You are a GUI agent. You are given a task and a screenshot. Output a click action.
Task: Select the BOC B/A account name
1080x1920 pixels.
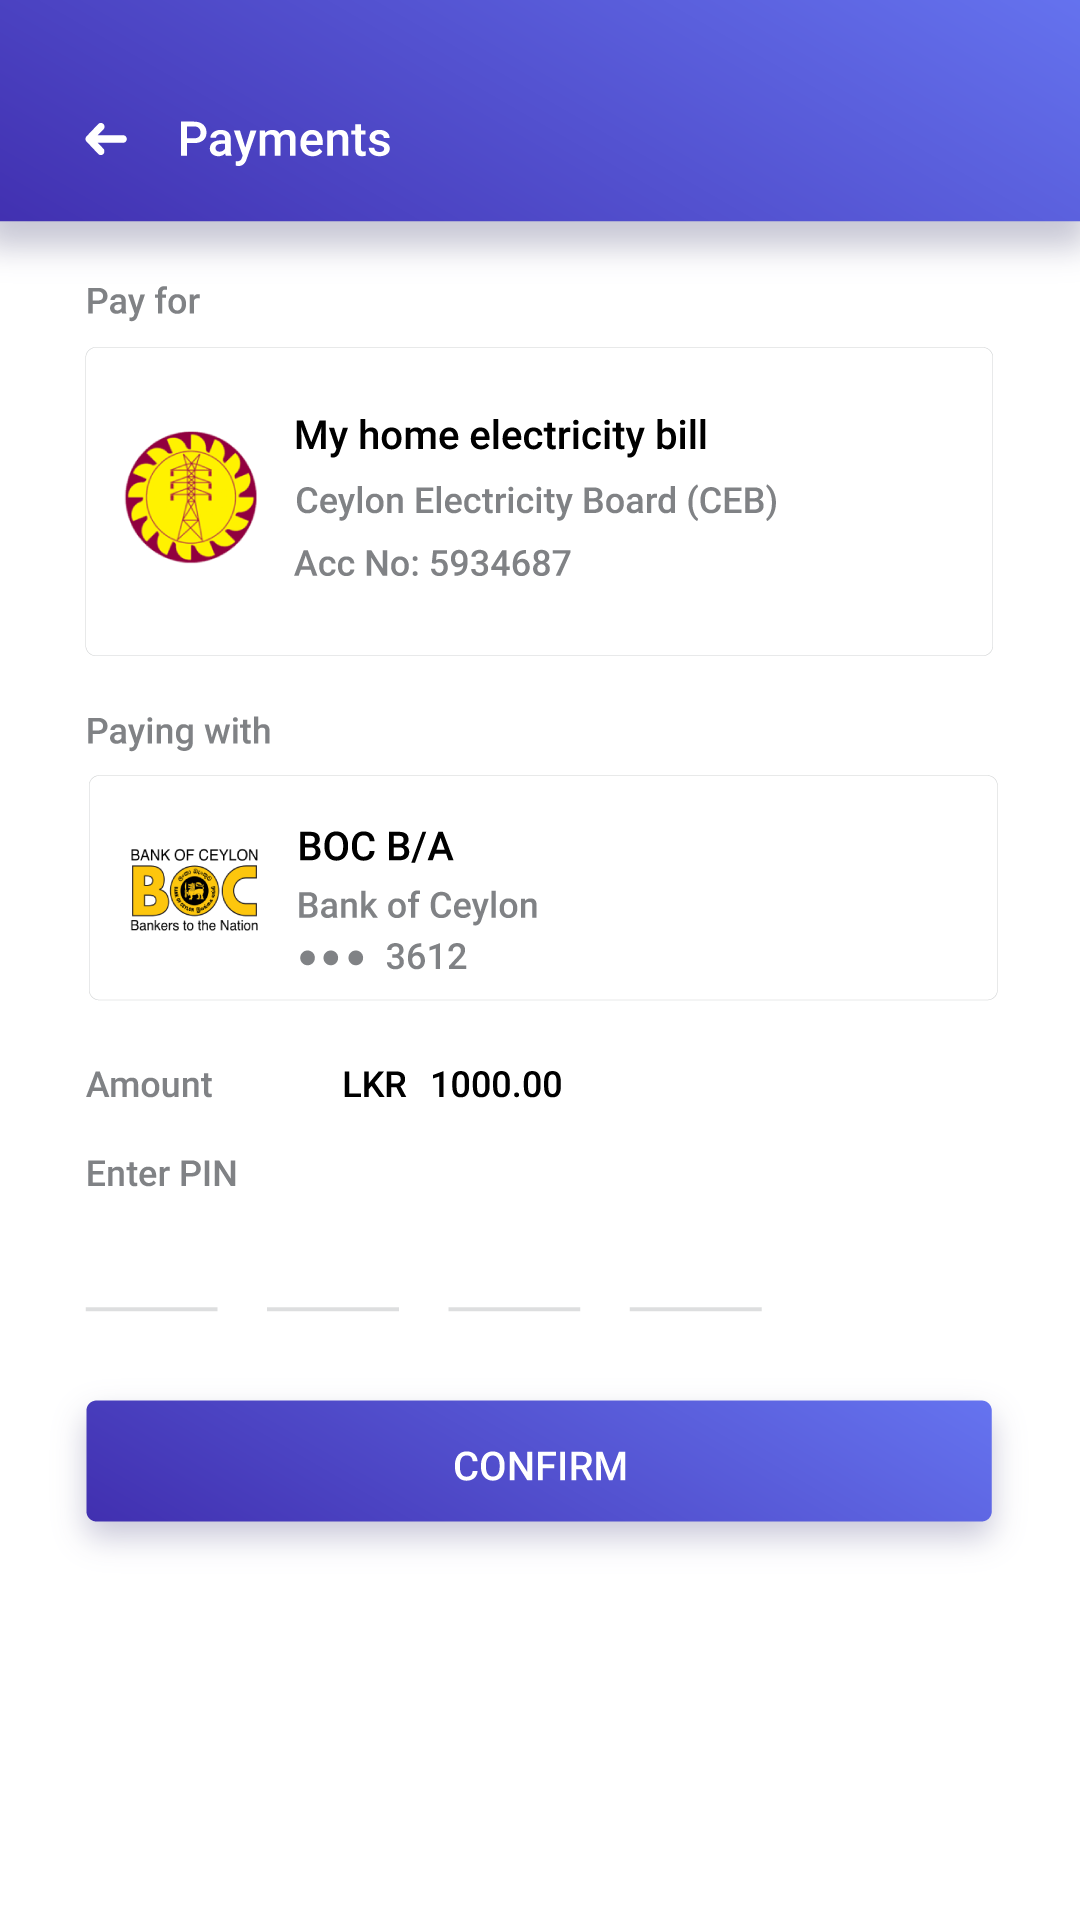(376, 847)
